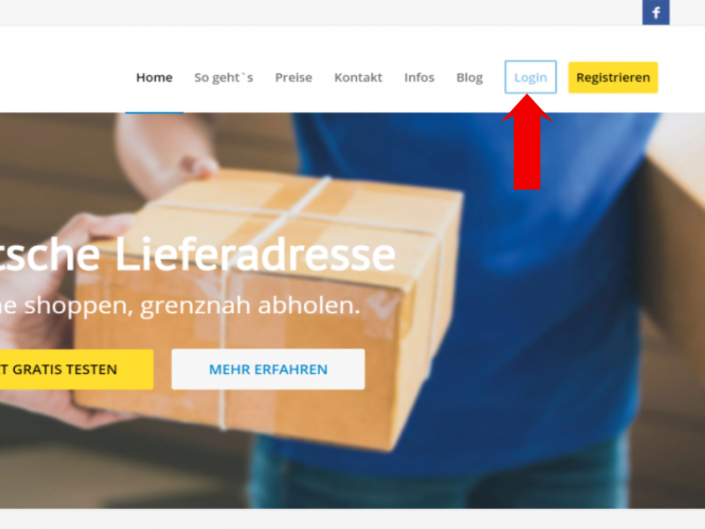
Task: Click the red arrow pointing to Login
Action: pyautogui.click(x=527, y=142)
